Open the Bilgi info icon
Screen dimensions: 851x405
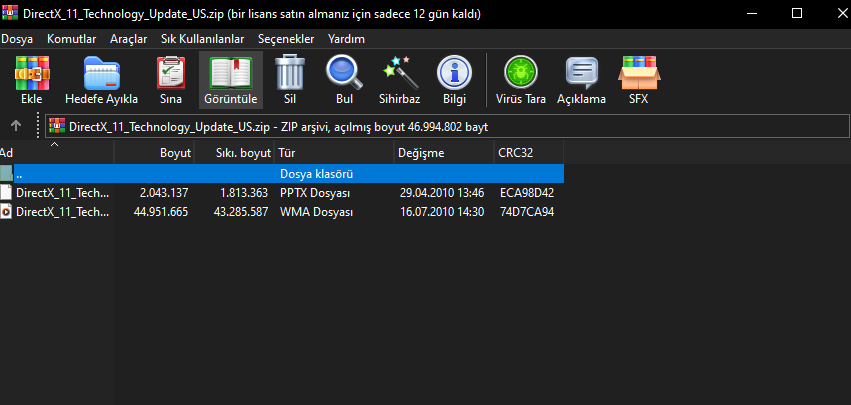coord(454,72)
